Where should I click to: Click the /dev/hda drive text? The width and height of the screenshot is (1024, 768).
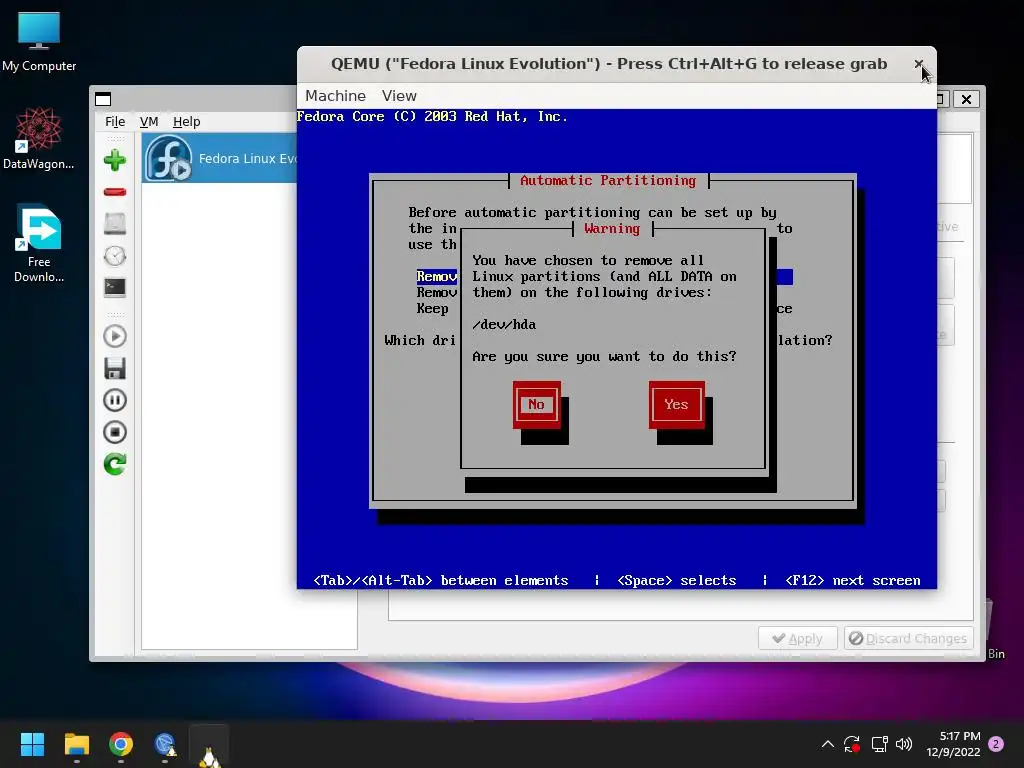click(504, 325)
